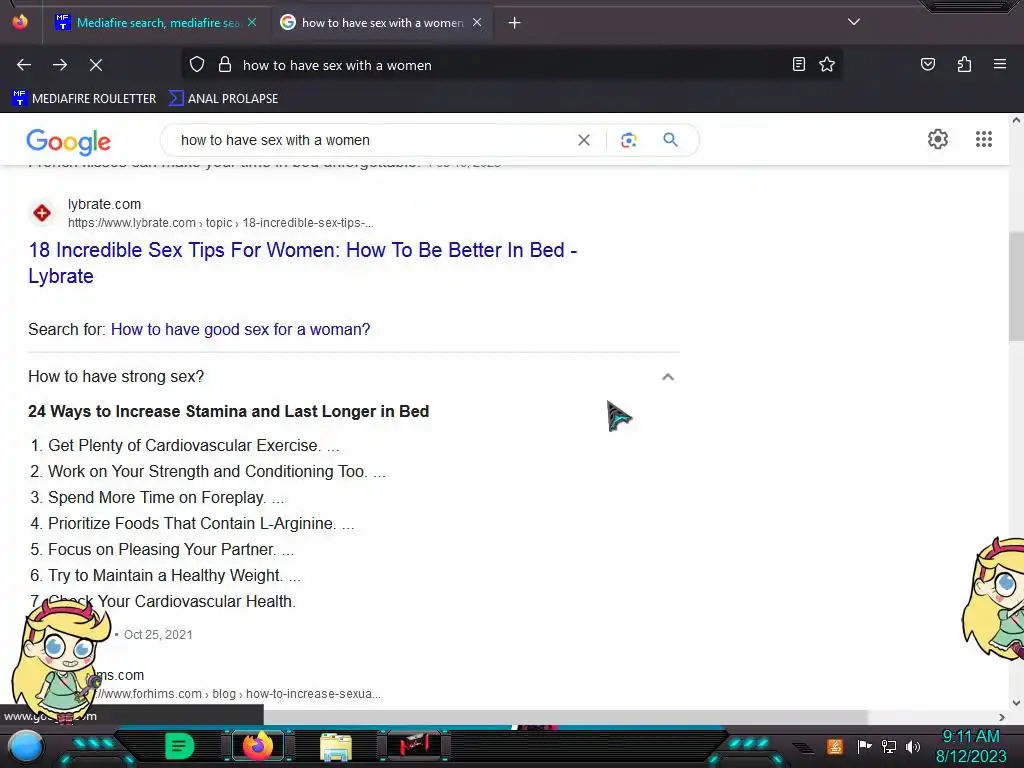Open the Firefox hamburger application menu

[1000, 64]
